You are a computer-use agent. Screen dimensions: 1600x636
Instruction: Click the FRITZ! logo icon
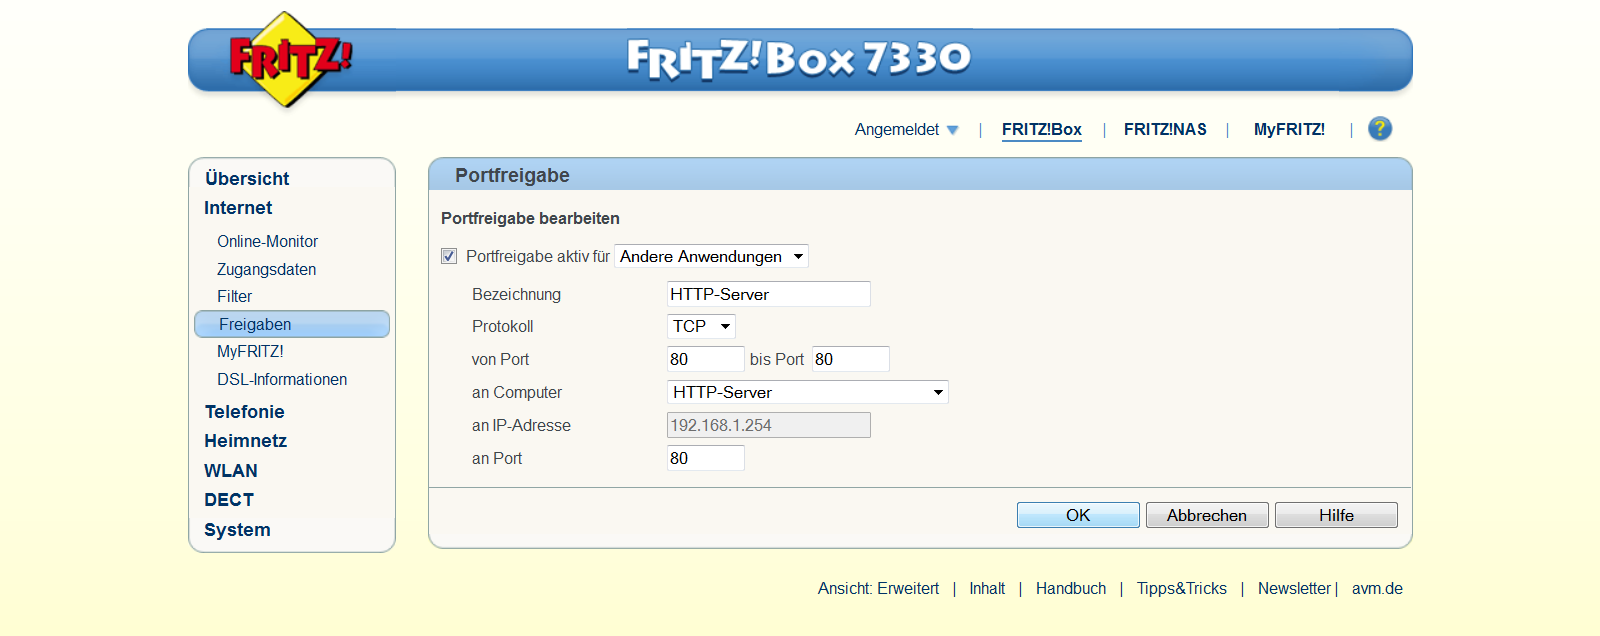(x=288, y=59)
